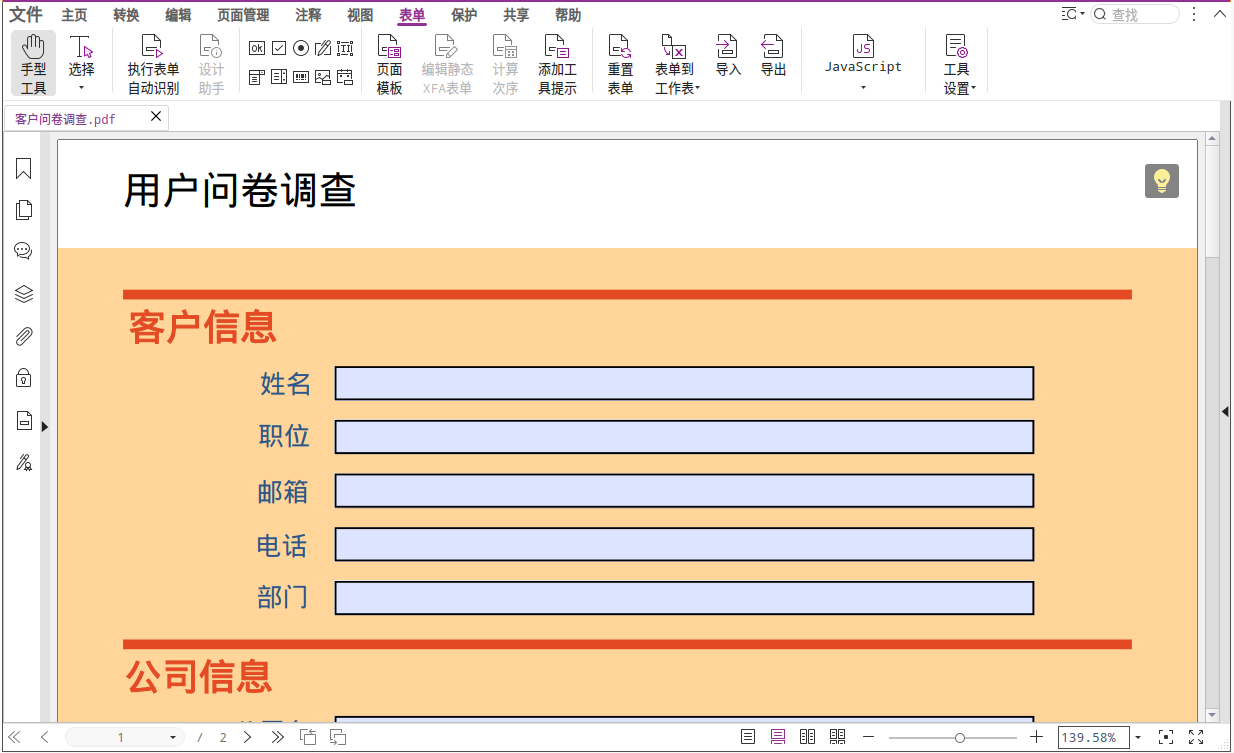The image size is (1234, 753).
Task: Select the digital signature field tool
Action: click(323, 47)
